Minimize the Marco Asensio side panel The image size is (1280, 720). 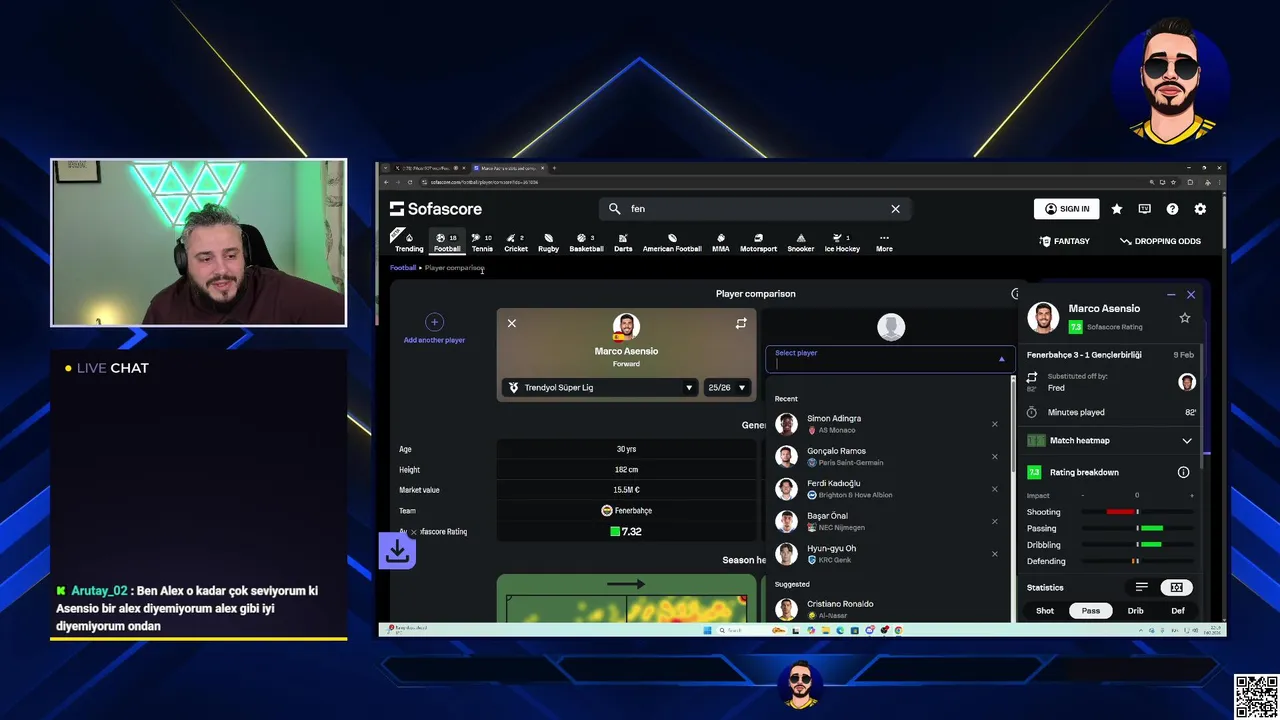coord(1171,295)
